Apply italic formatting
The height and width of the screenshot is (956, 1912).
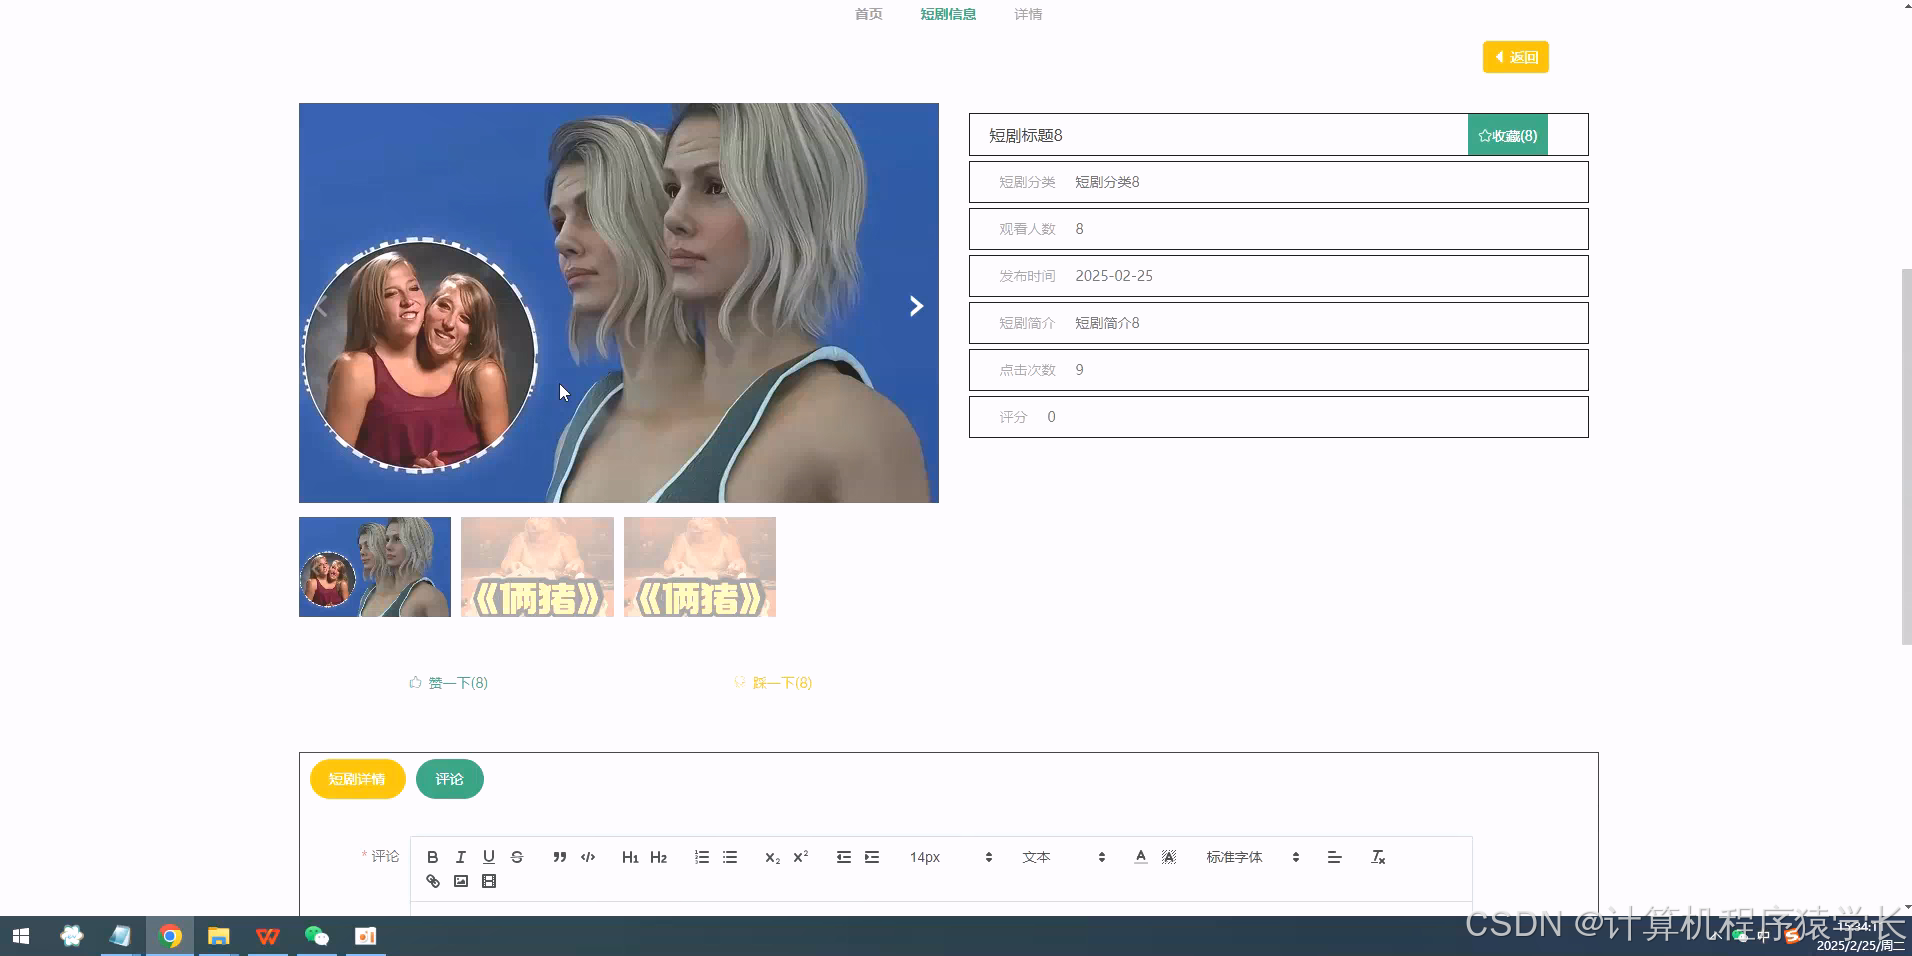[460, 857]
